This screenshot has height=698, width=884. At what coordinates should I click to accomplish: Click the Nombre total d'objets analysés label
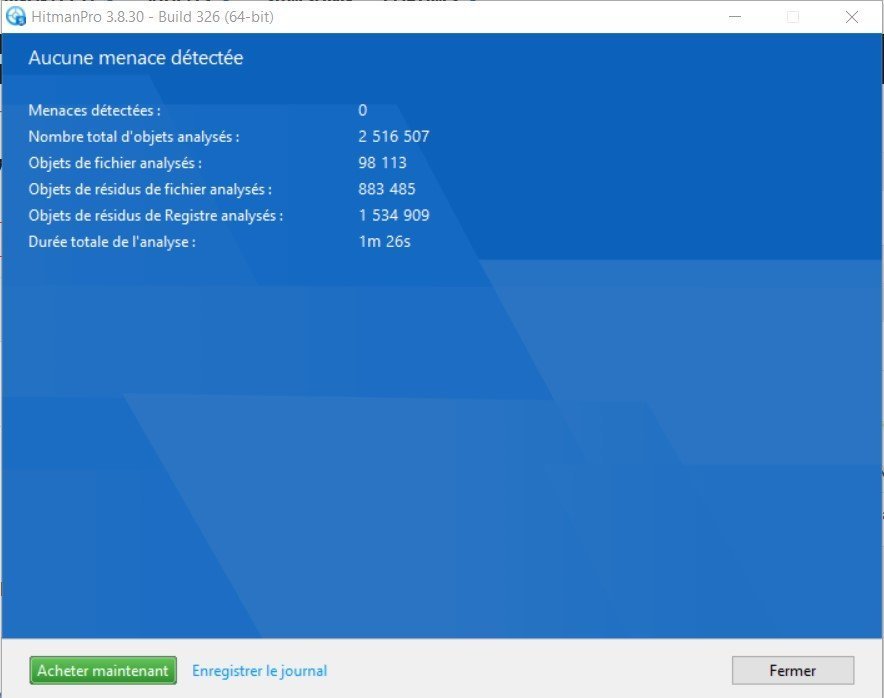[134, 136]
